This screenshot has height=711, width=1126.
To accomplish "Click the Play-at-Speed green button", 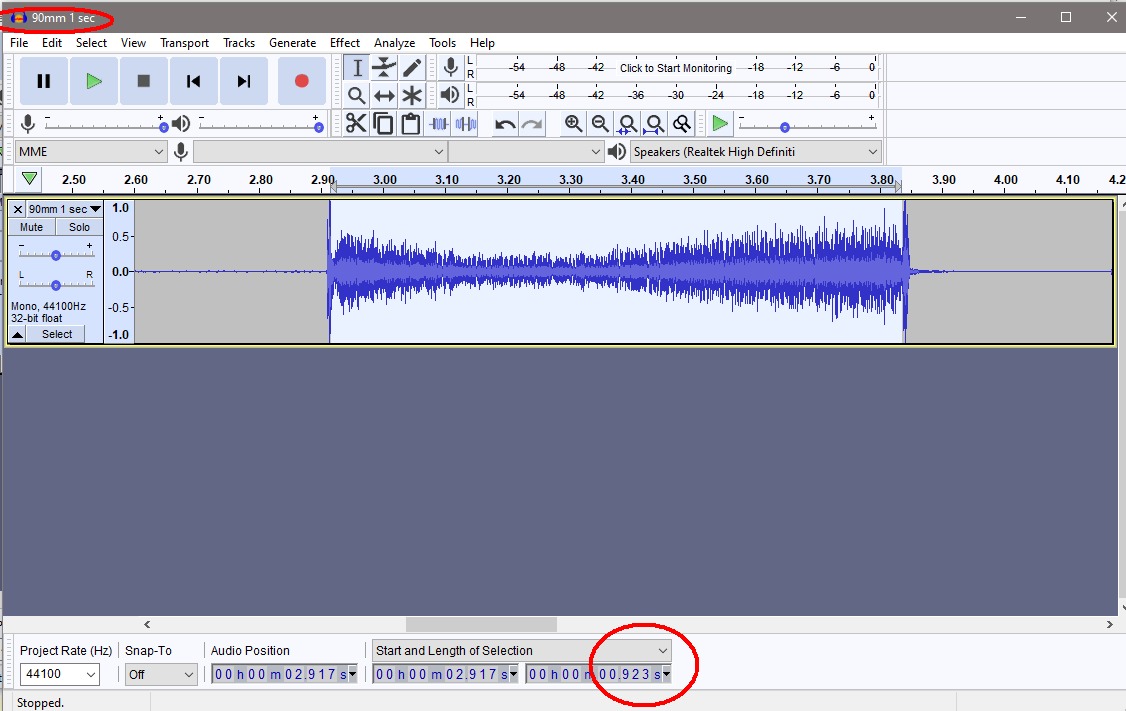I will pyautogui.click(x=720, y=124).
